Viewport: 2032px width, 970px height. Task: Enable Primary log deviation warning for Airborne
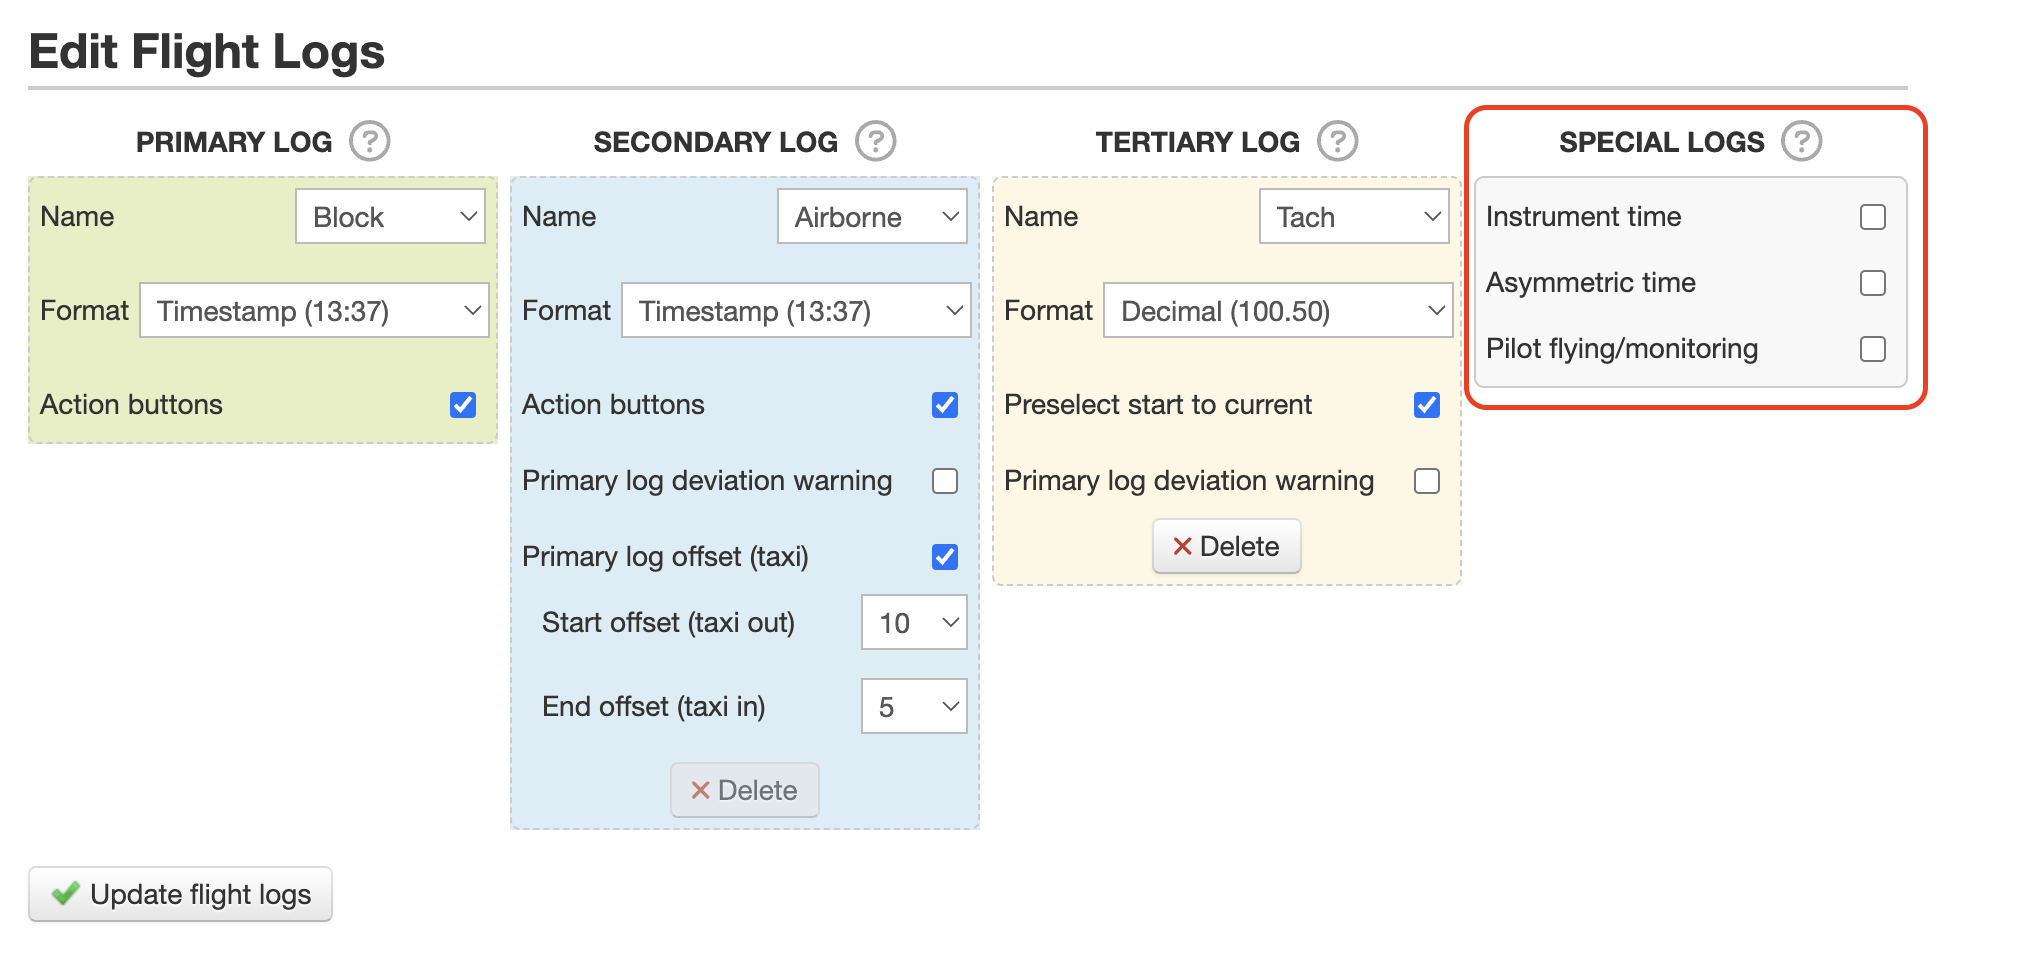pyautogui.click(x=944, y=481)
